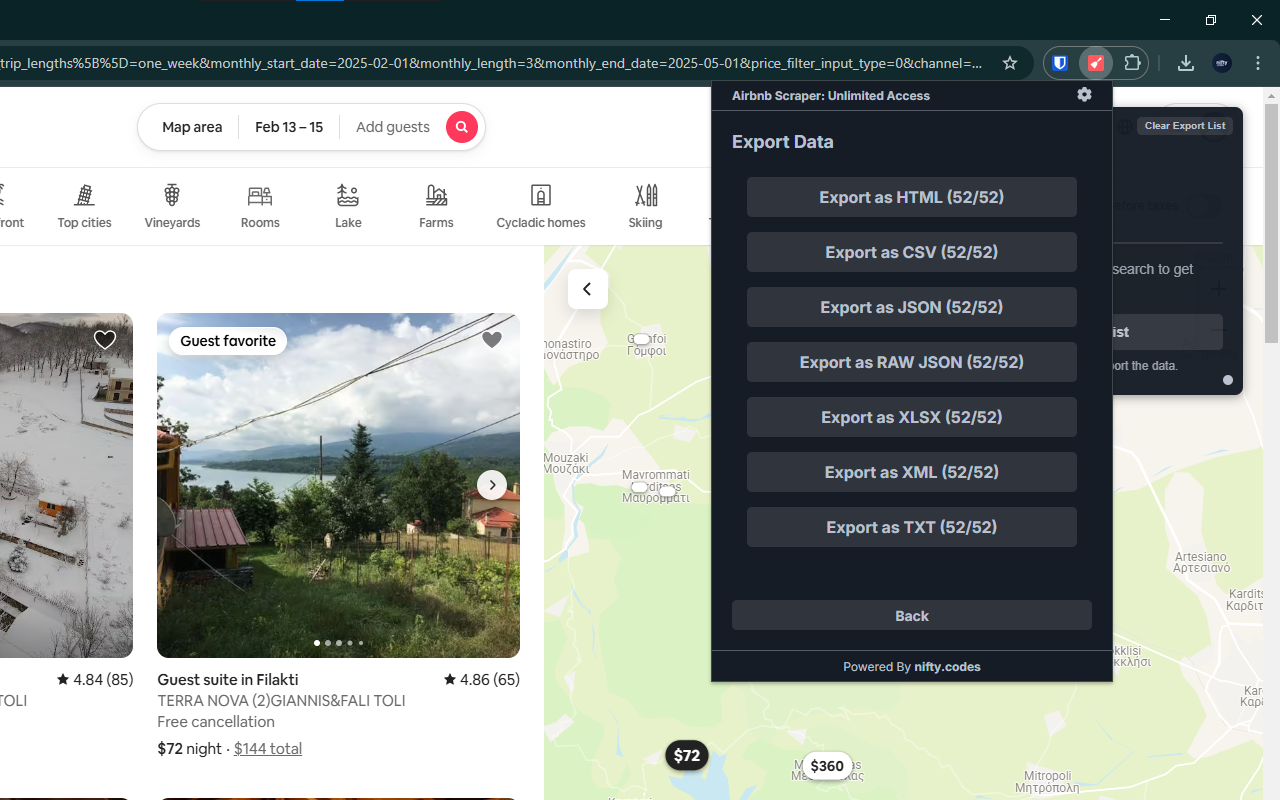Viewport: 1280px width, 800px height.
Task: Show next photo of the Filakti listing
Action: [x=491, y=484]
